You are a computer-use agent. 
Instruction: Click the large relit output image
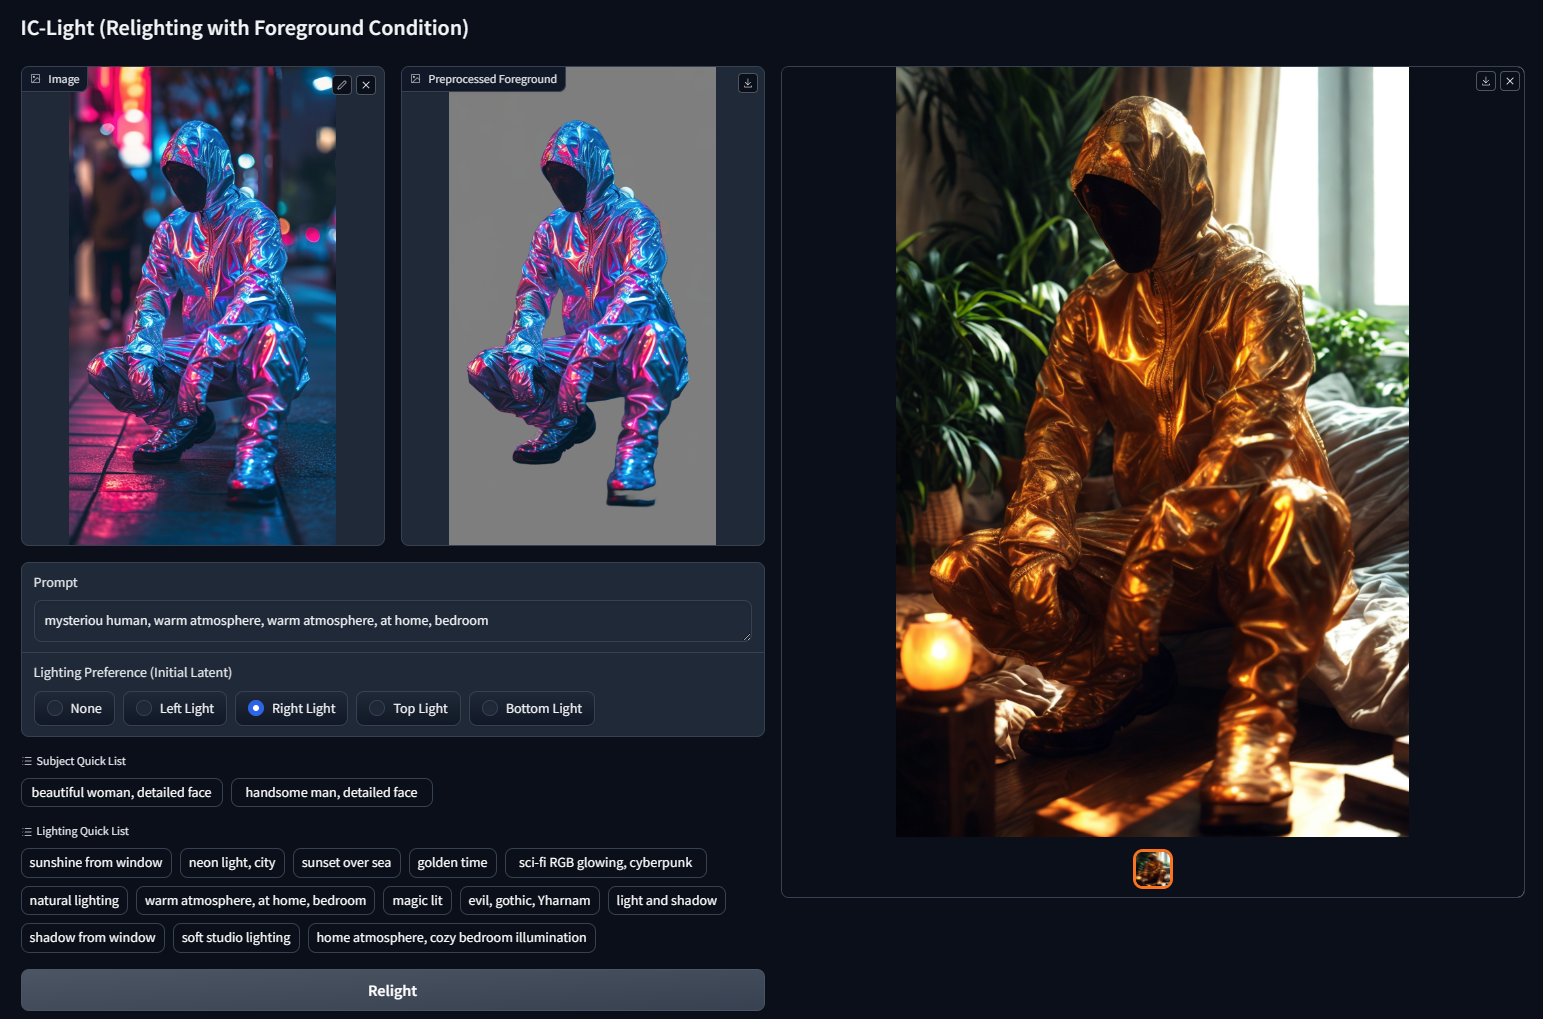coord(1152,452)
